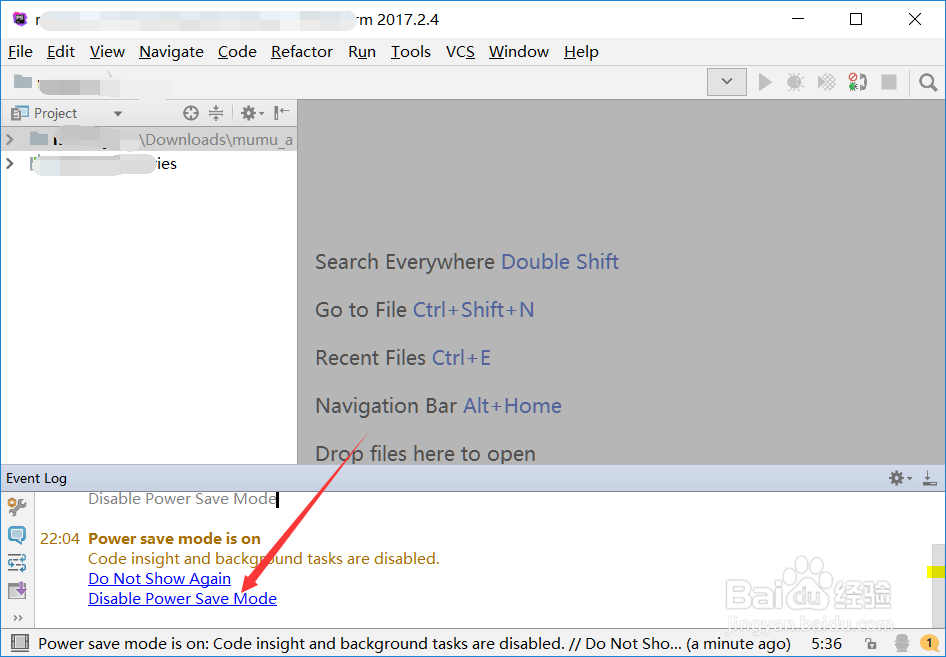Click the scroll to end icon in Event Log
Viewport: 946px width, 657px height.
pyautogui.click(x=17, y=590)
